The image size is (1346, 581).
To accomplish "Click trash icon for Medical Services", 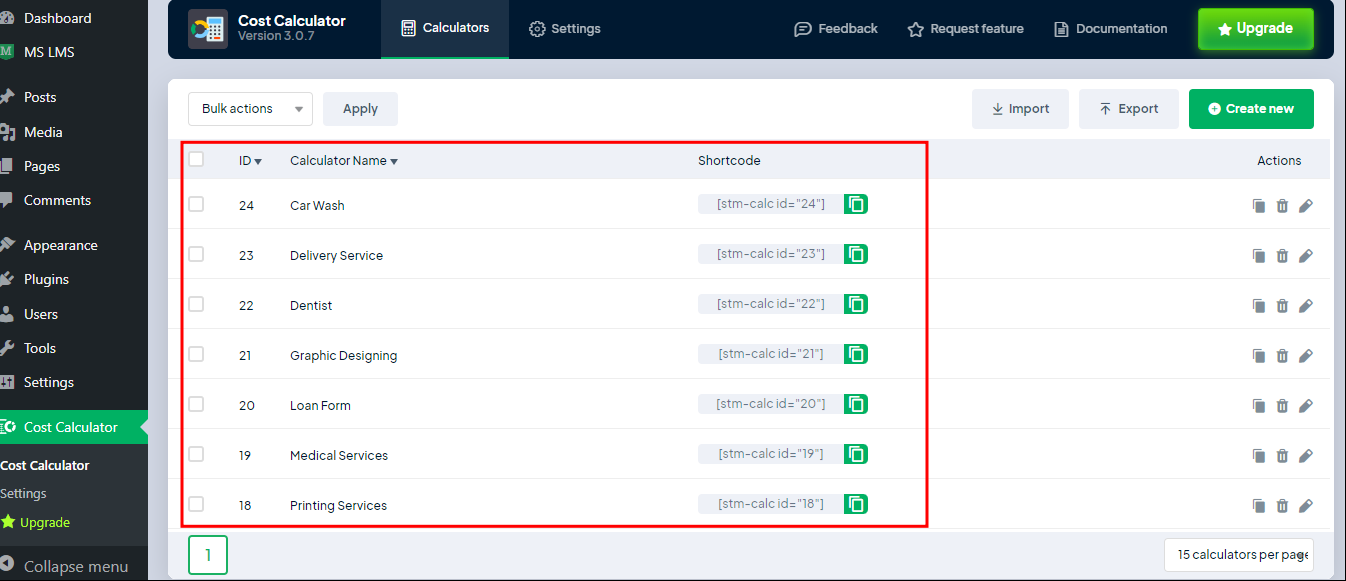I will click(1282, 456).
